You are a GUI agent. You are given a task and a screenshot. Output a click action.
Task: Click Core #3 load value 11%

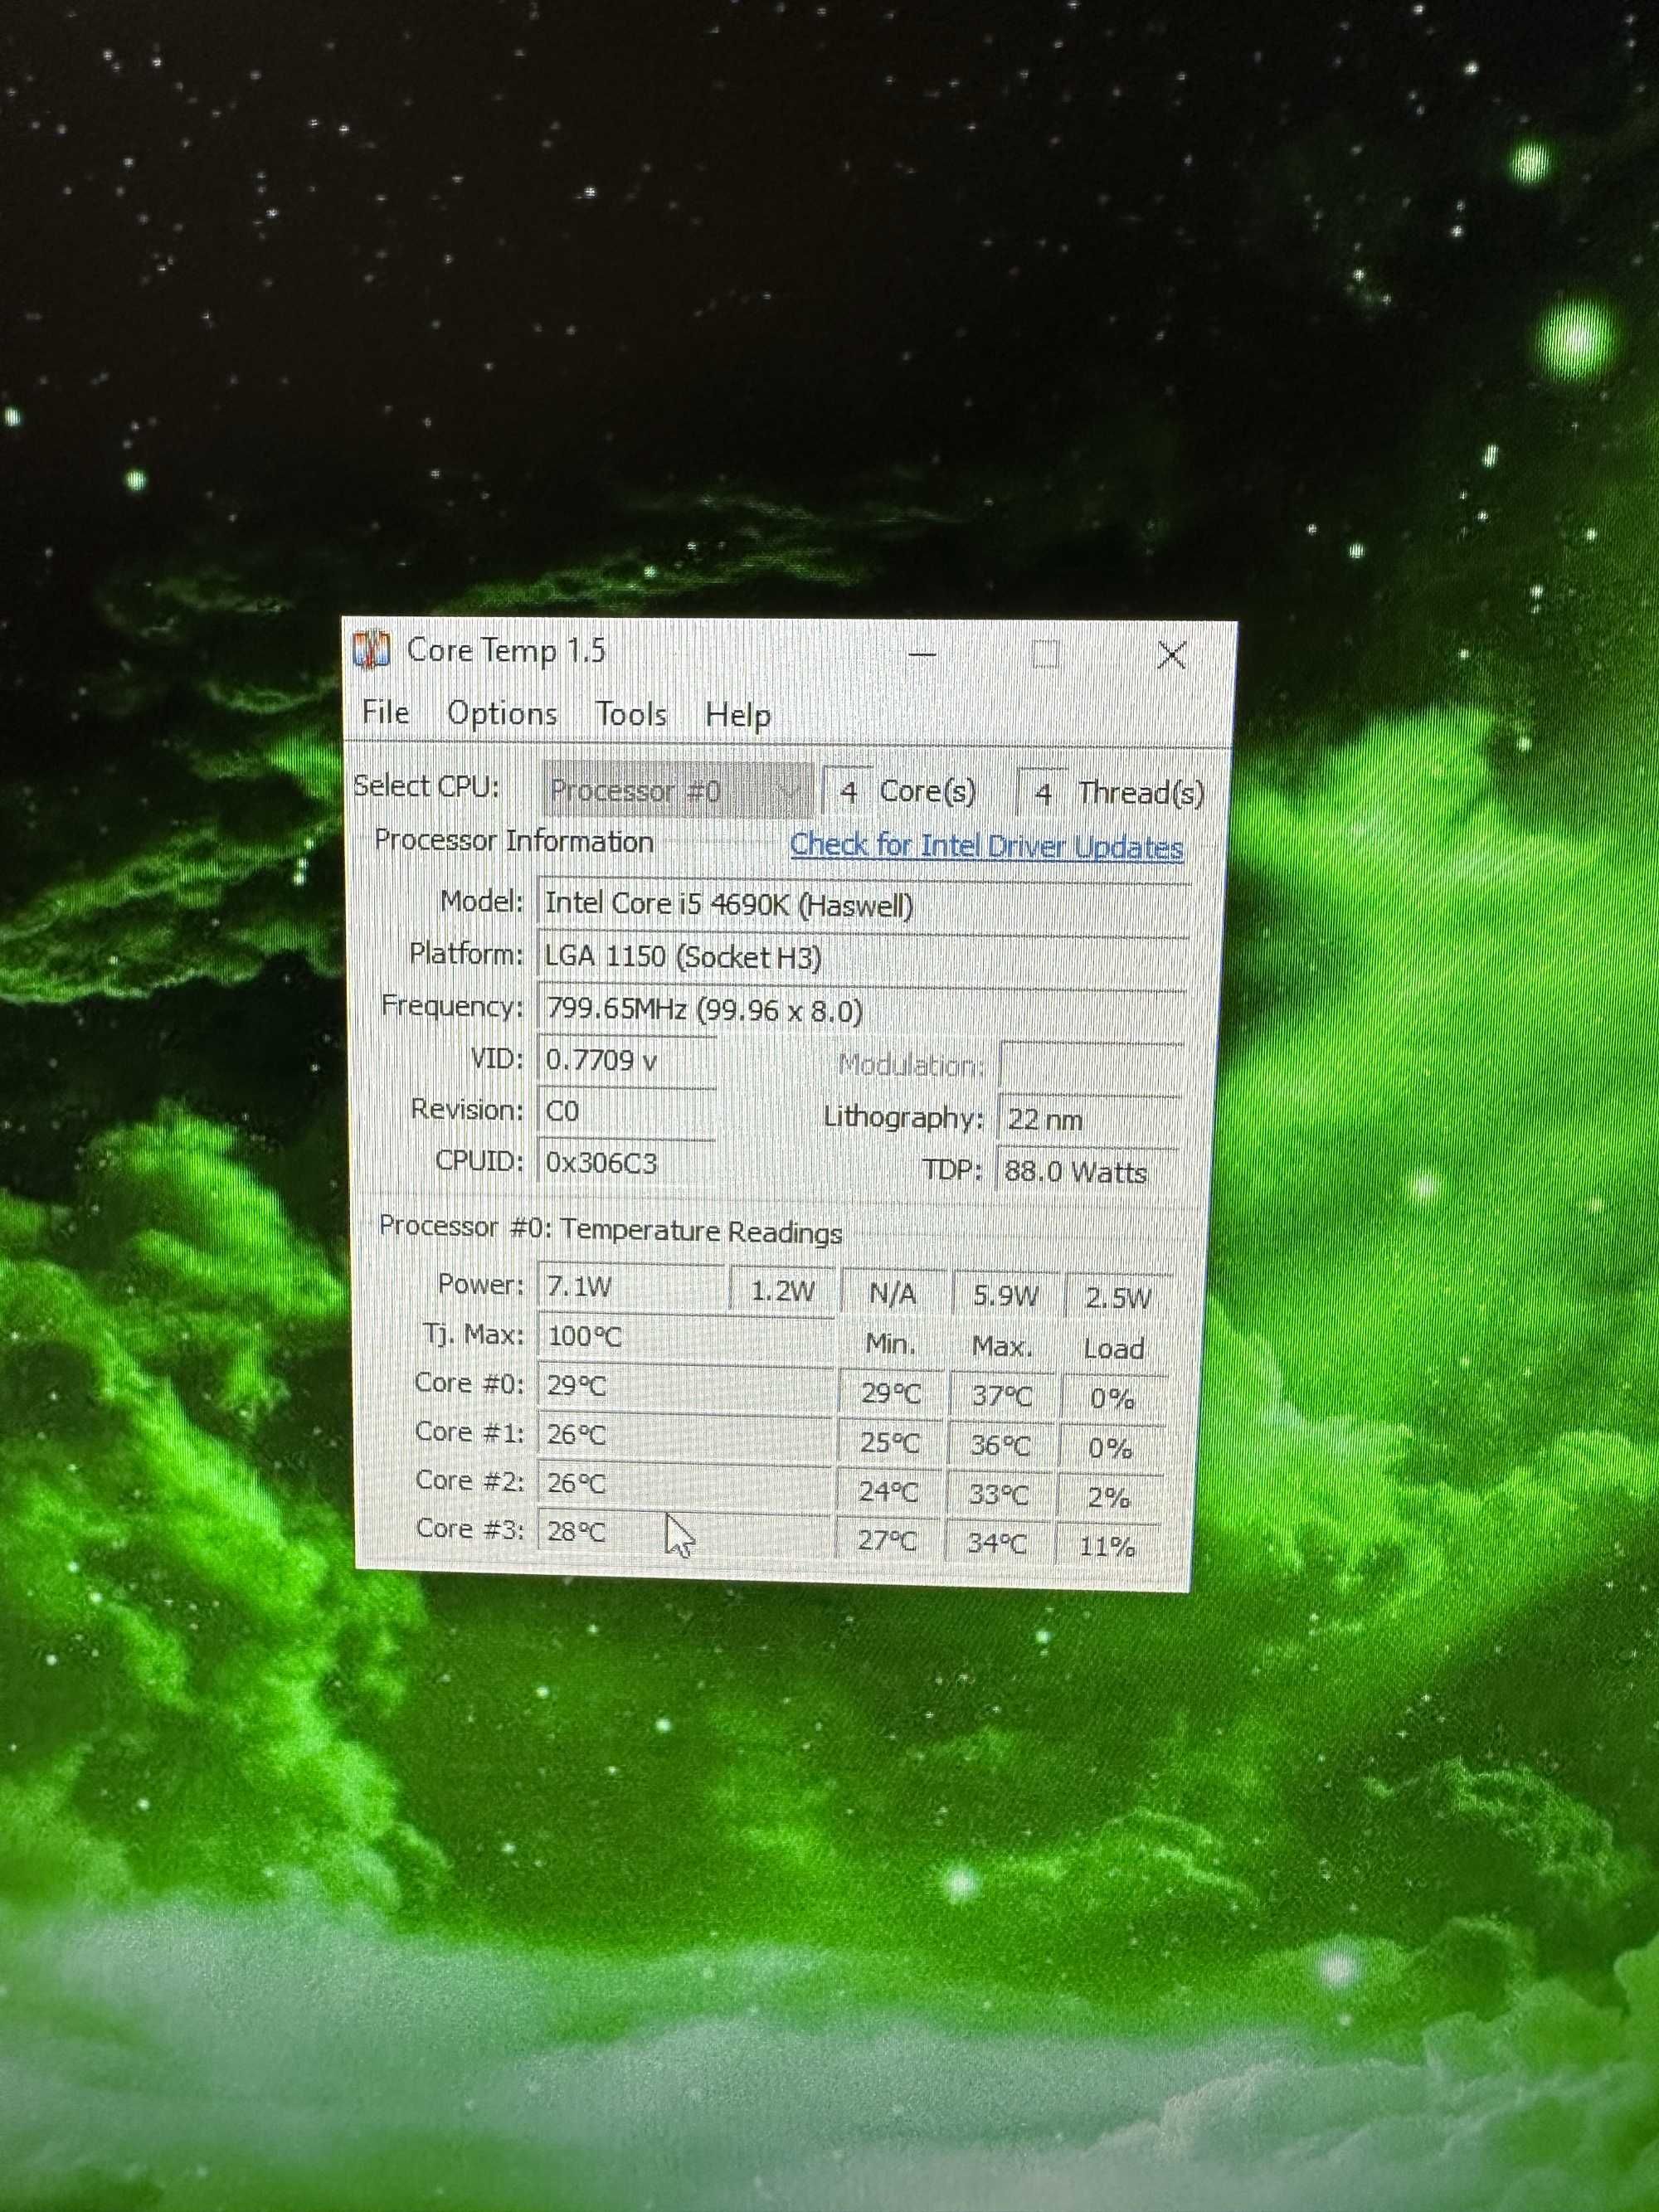coord(1107,1547)
